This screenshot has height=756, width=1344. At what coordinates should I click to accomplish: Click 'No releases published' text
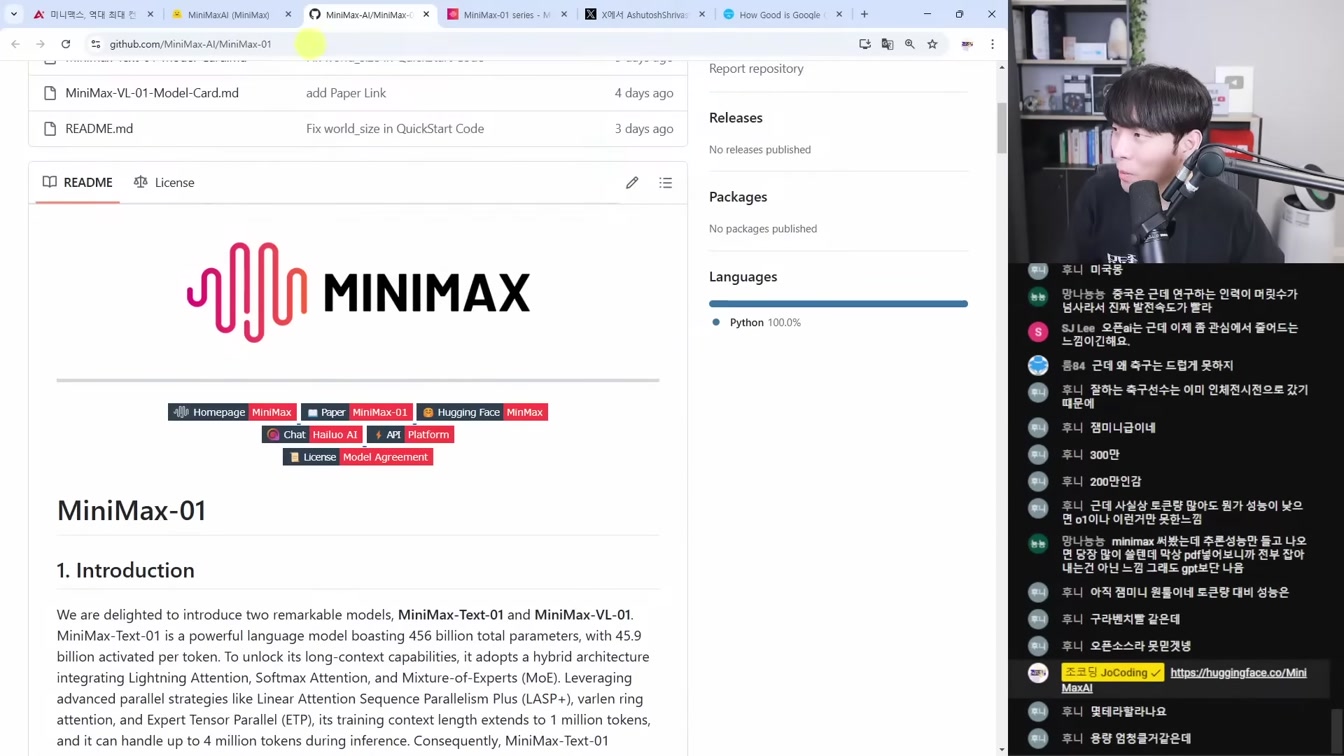760,150
